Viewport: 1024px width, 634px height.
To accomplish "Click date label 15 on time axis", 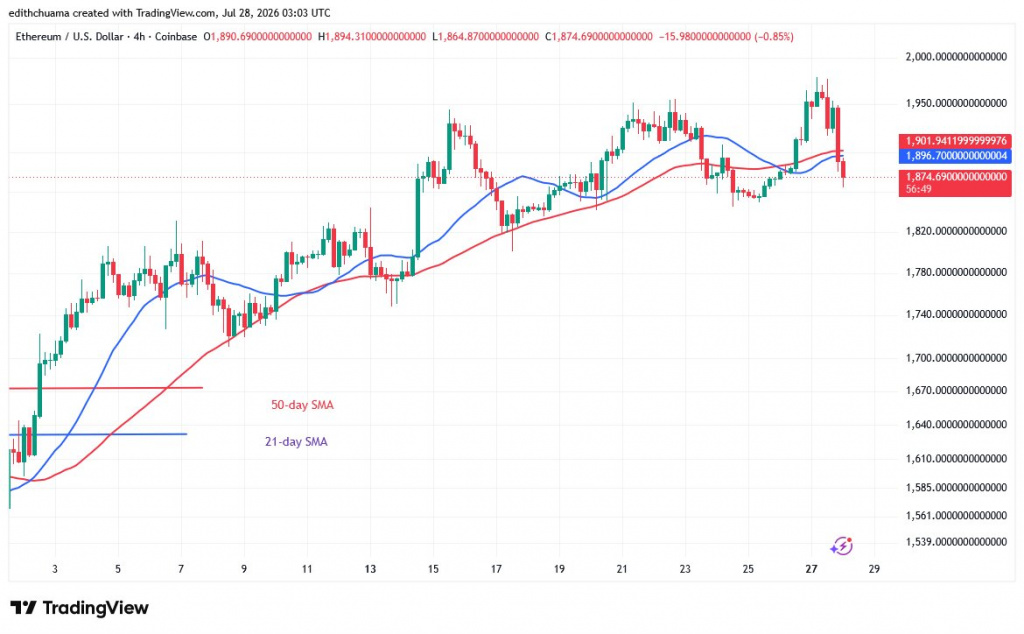I will pyautogui.click(x=433, y=569).
